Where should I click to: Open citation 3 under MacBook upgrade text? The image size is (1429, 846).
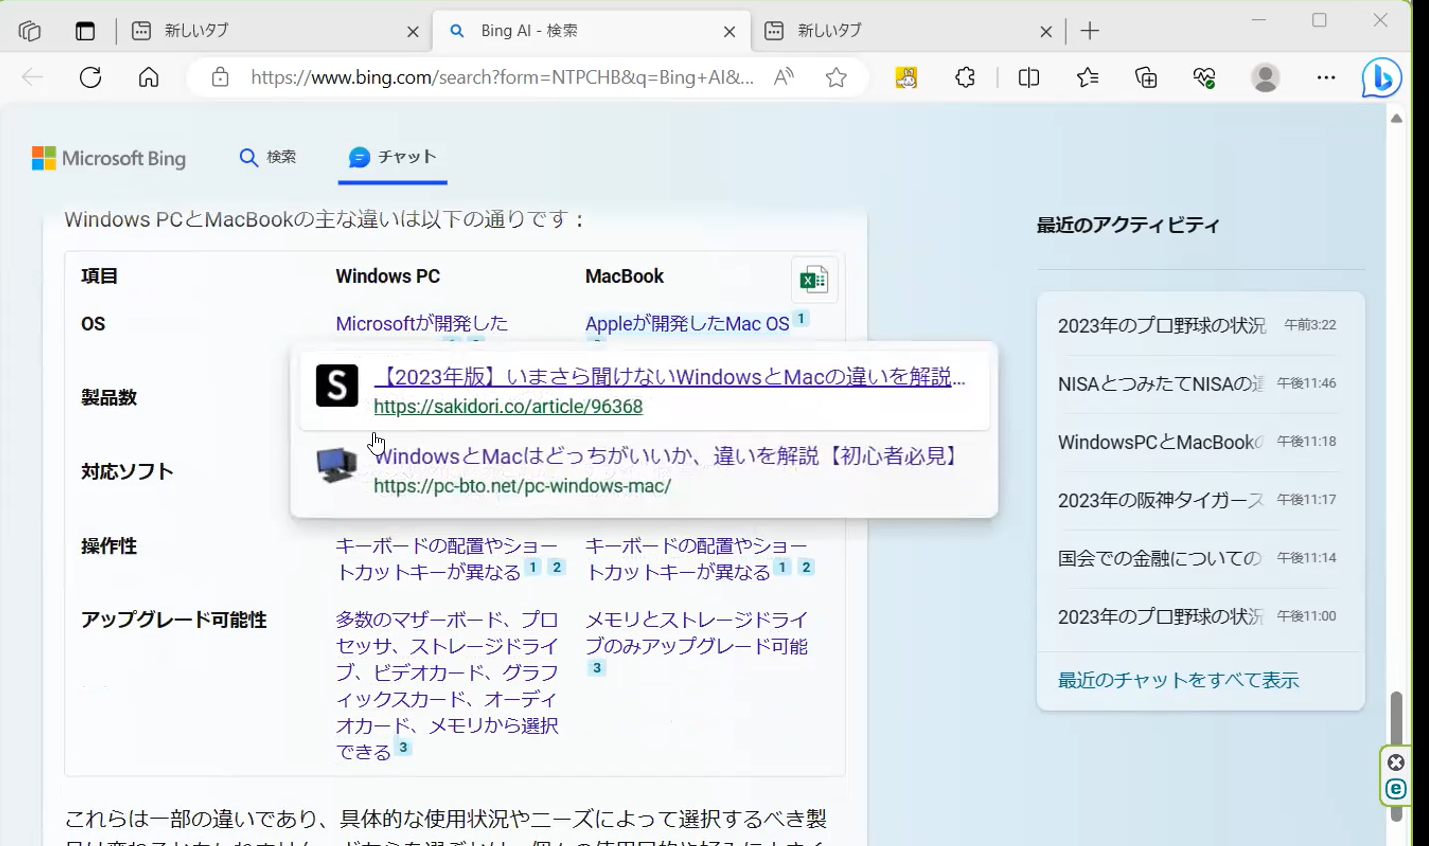(x=597, y=668)
